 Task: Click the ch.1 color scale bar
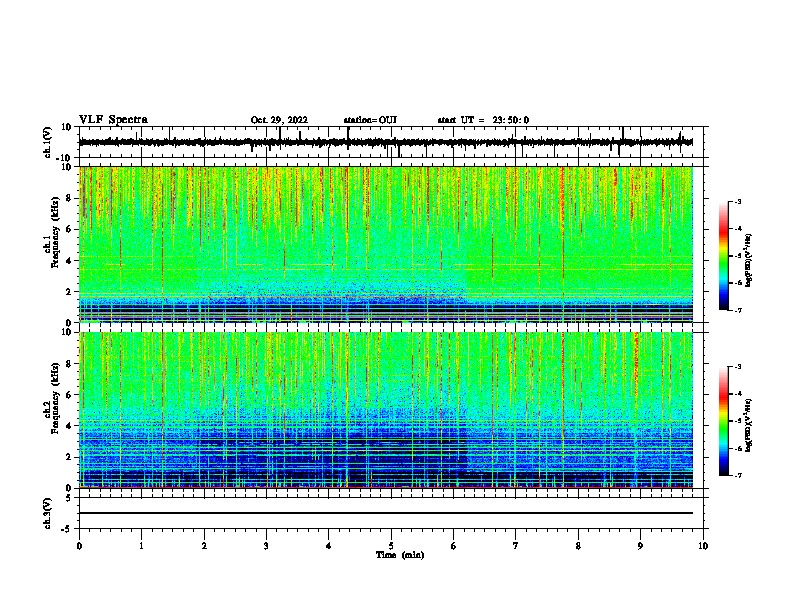[724, 256]
